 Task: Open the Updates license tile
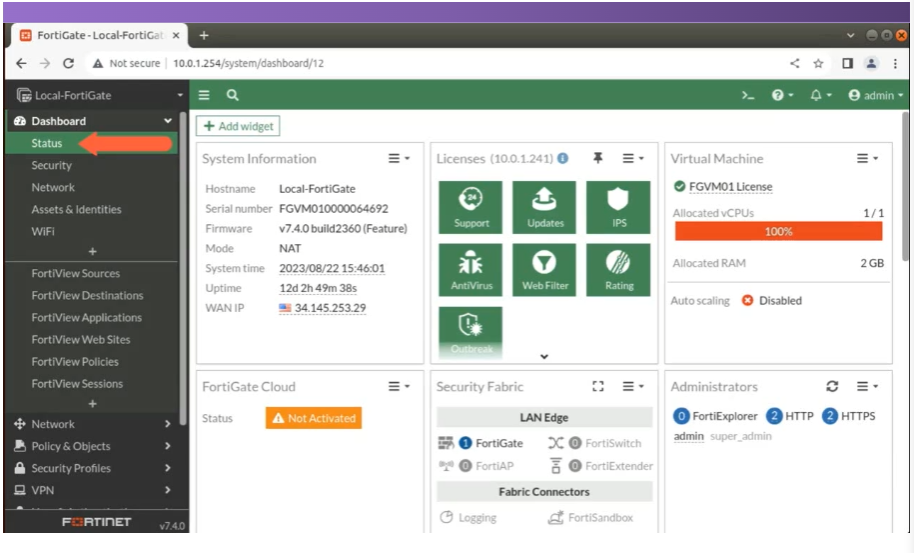544,207
